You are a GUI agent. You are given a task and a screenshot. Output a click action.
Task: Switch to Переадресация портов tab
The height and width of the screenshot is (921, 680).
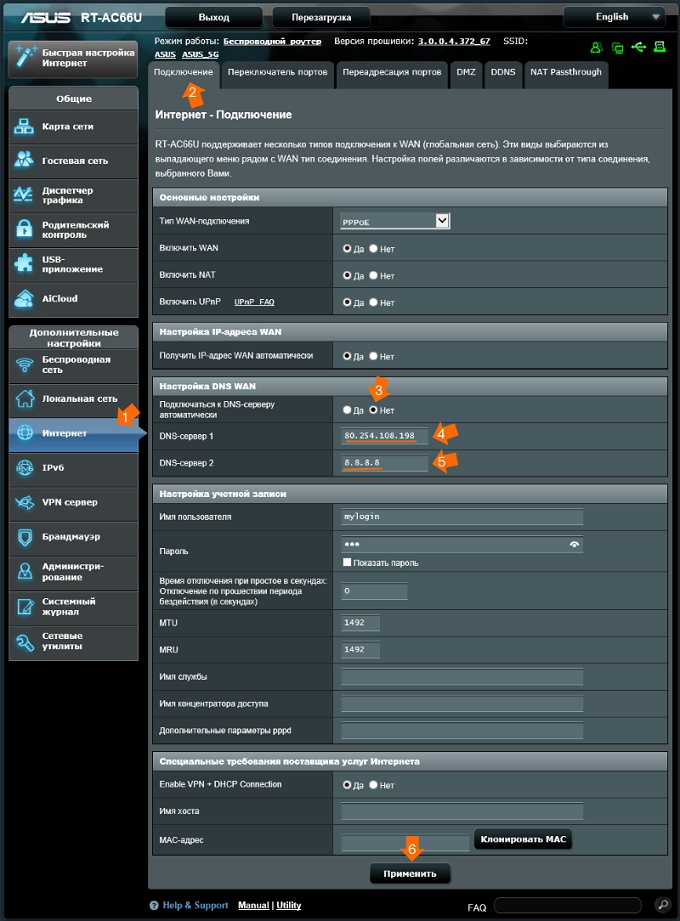coord(391,73)
